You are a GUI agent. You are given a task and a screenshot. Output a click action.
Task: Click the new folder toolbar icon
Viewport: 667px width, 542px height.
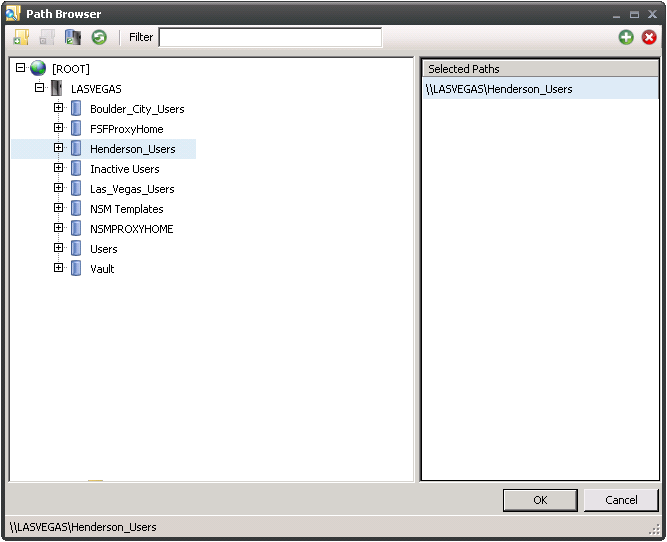(x=21, y=37)
